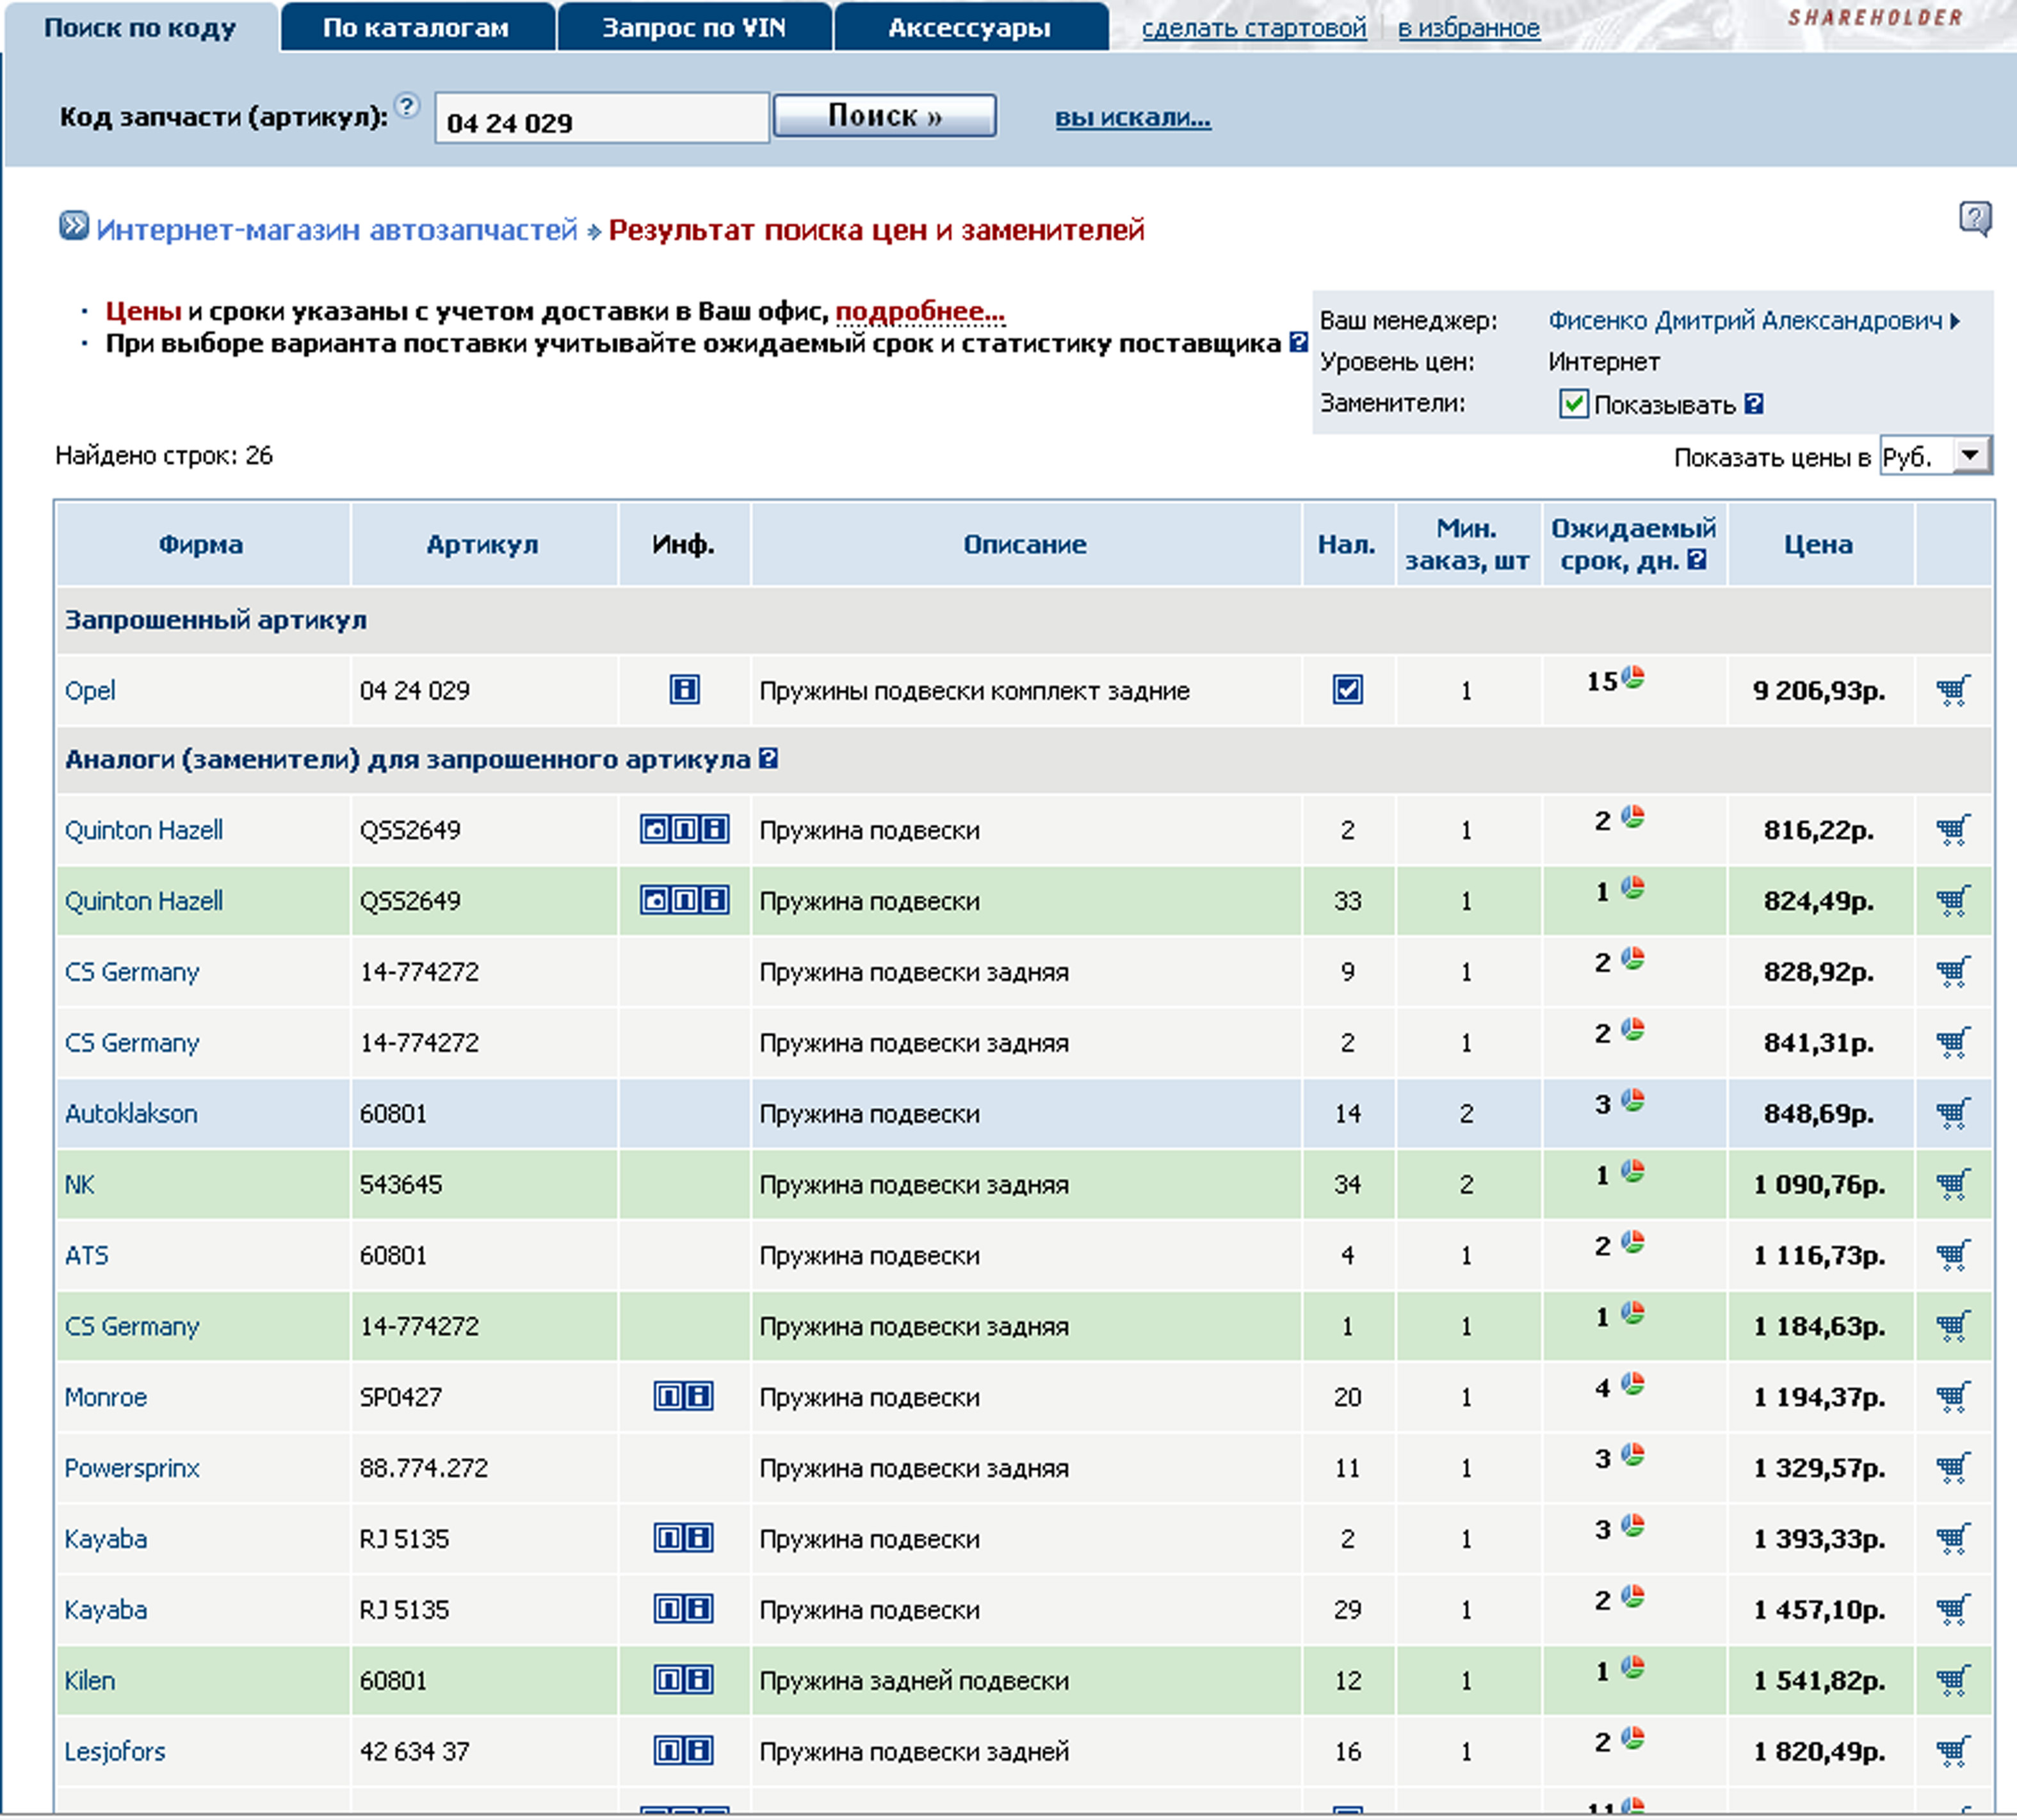The image size is (2017, 1820).
Task: Open help icon next to Показывать checkbox
Action: coord(1754,404)
